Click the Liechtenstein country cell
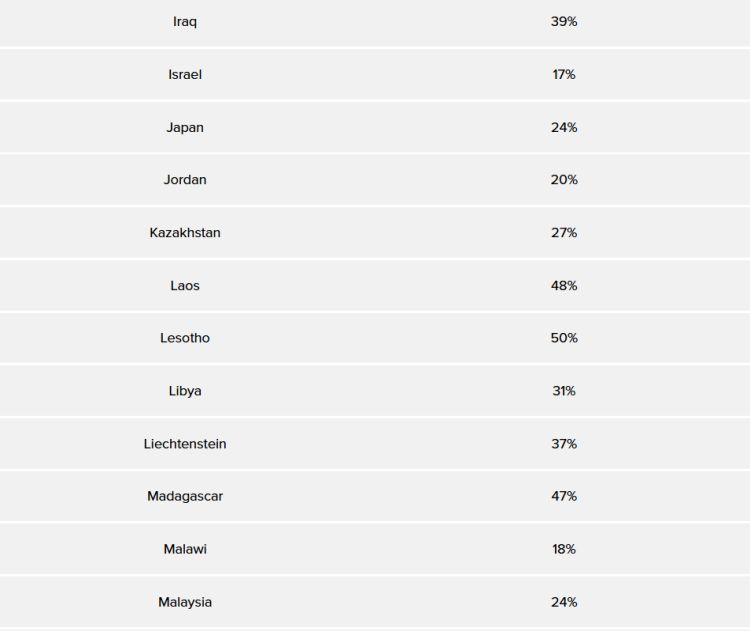The image size is (750, 631). pos(185,444)
